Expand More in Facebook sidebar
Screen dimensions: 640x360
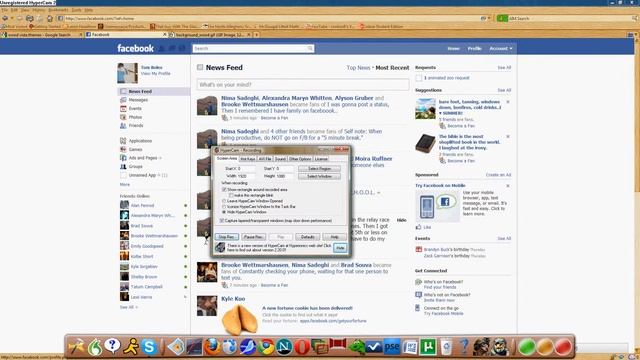pyautogui.click(x=124, y=185)
